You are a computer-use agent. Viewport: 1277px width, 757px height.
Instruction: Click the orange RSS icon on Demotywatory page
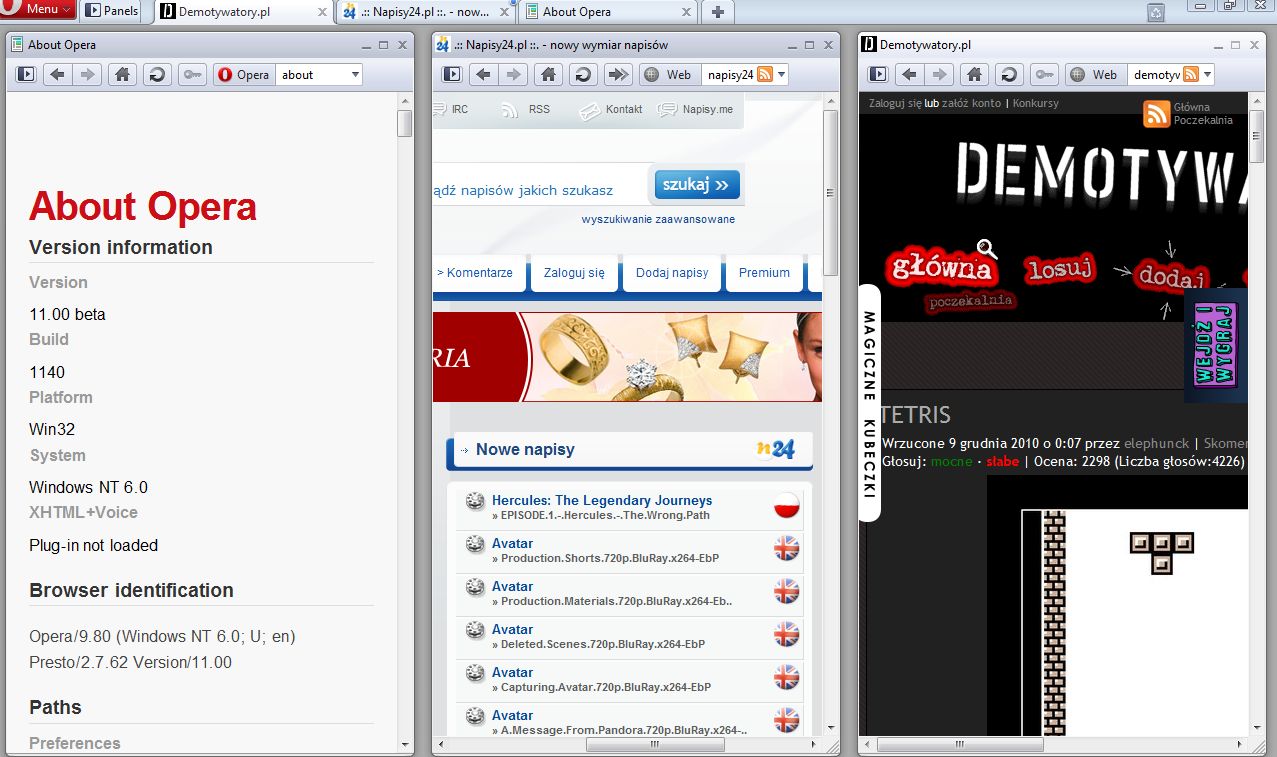click(1156, 114)
